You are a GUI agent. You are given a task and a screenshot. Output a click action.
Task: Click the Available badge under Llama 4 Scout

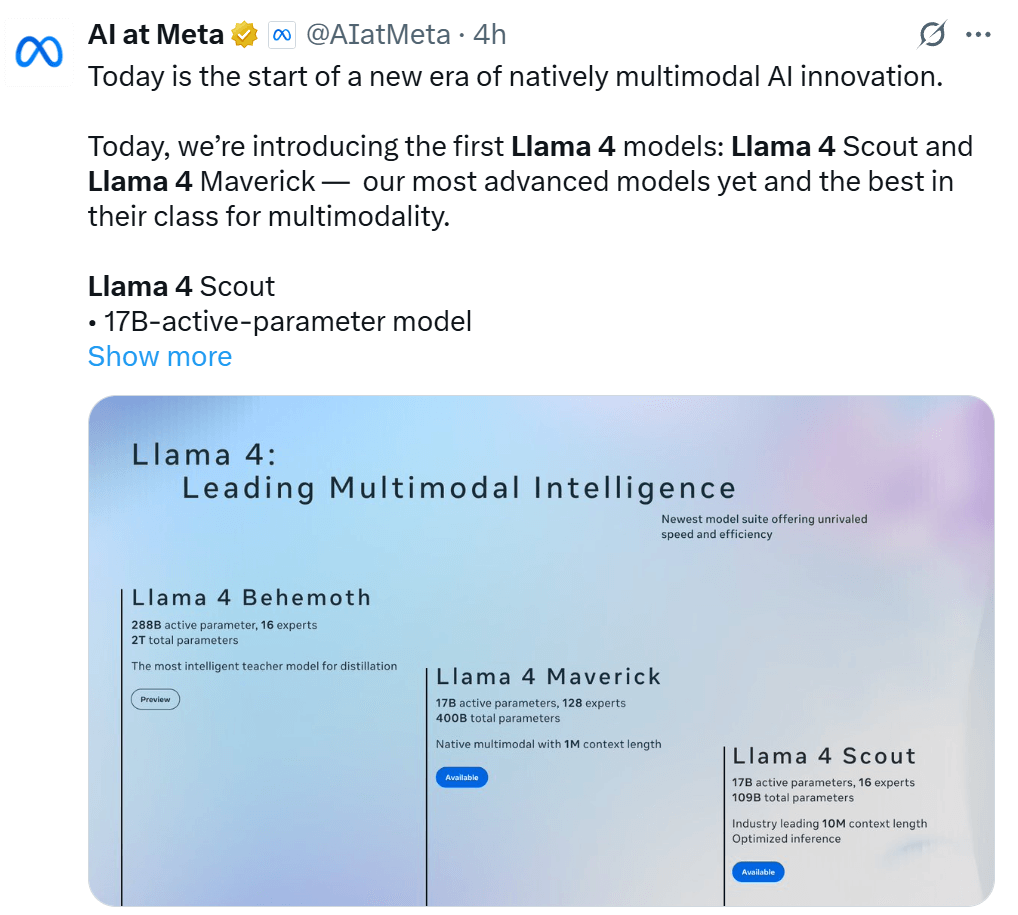pyautogui.click(x=758, y=871)
